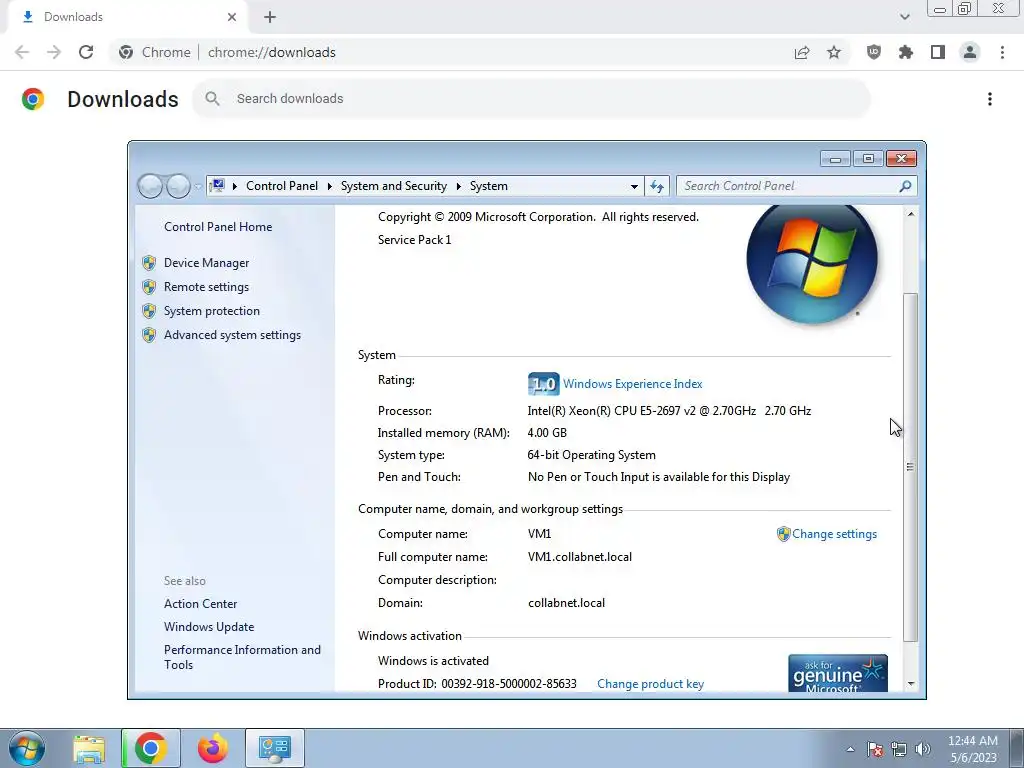Click the refresh button in Control Panel
The image size is (1024, 768).
coord(657,187)
